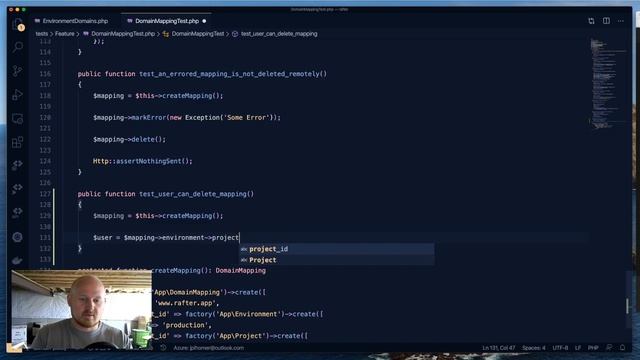Image resolution: width=640 pixels, height=360 pixels.
Task: Open the Search view in the activity bar
Action: pyautogui.click(x=17, y=47)
